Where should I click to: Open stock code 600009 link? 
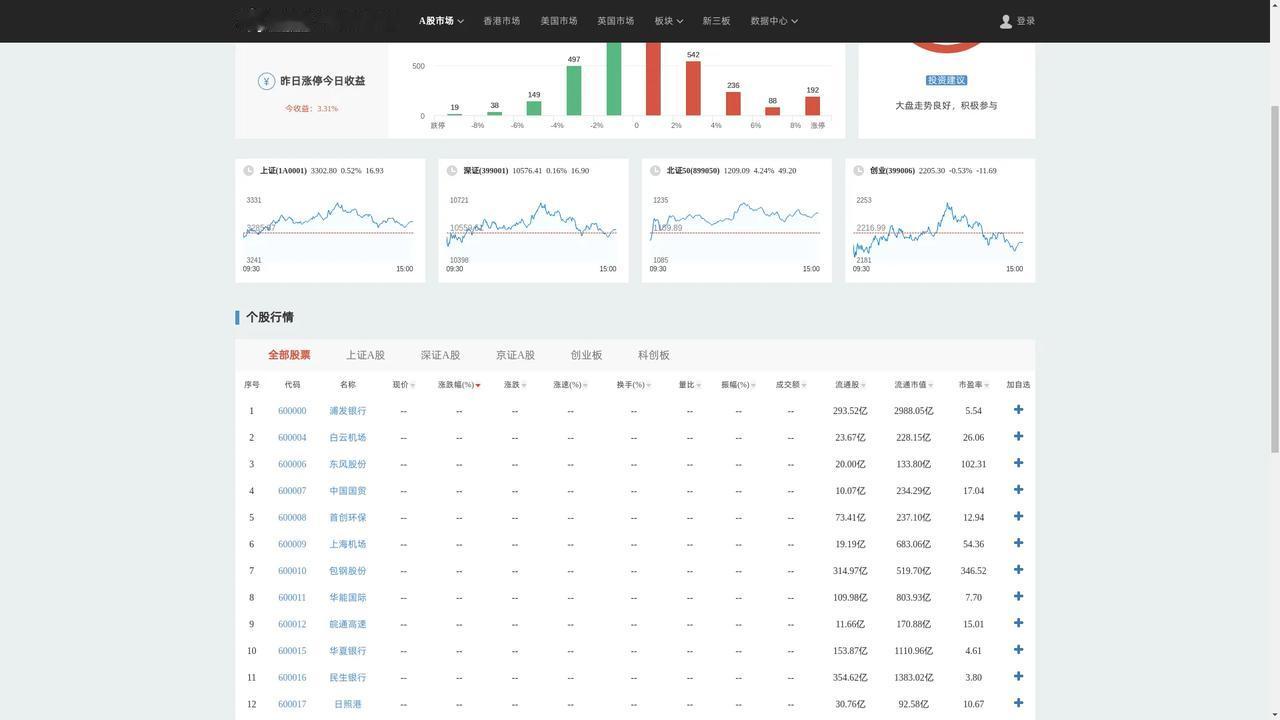tap(292, 544)
